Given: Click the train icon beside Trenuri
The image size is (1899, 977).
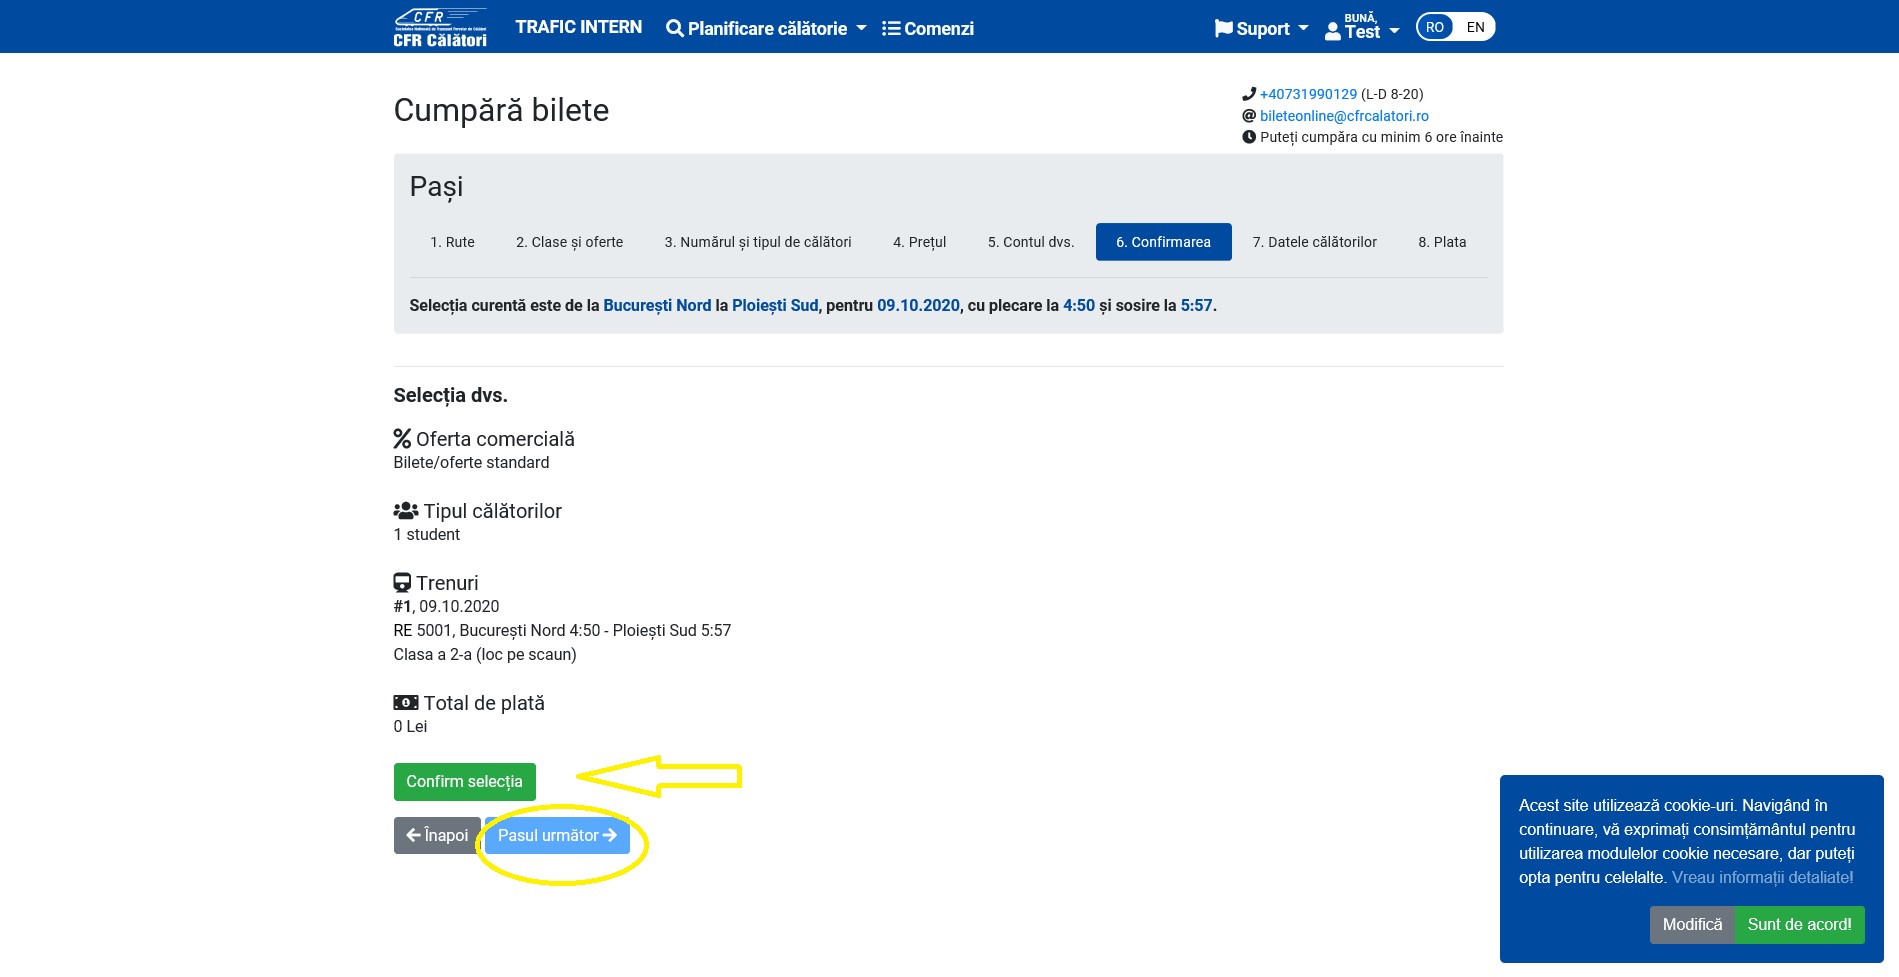Looking at the screenshot, I should pyautogui.click(x=402, y=583).
